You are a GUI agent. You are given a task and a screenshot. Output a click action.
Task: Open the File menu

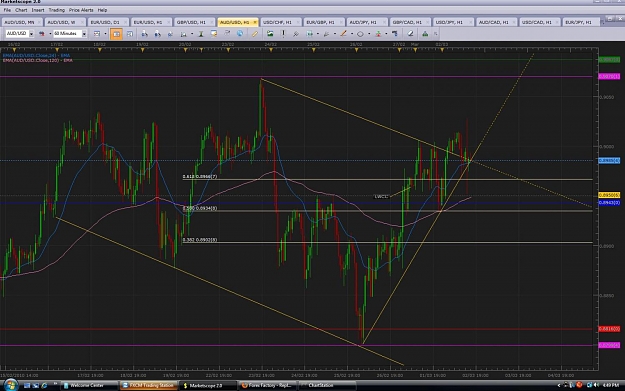pyautogui.click(x=7, y=10)
